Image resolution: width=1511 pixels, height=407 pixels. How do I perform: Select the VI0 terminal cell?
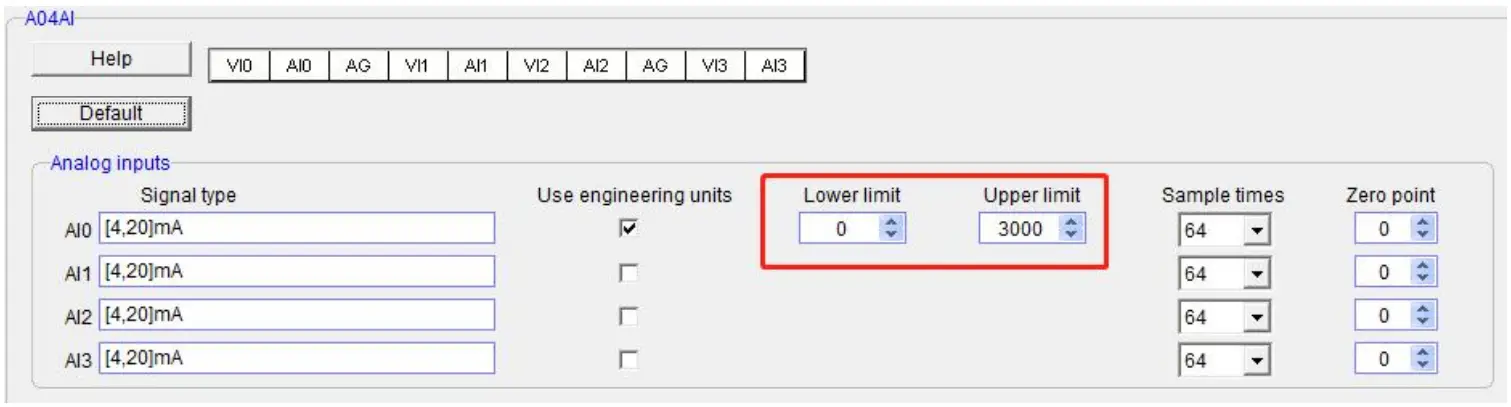[239, 66]
